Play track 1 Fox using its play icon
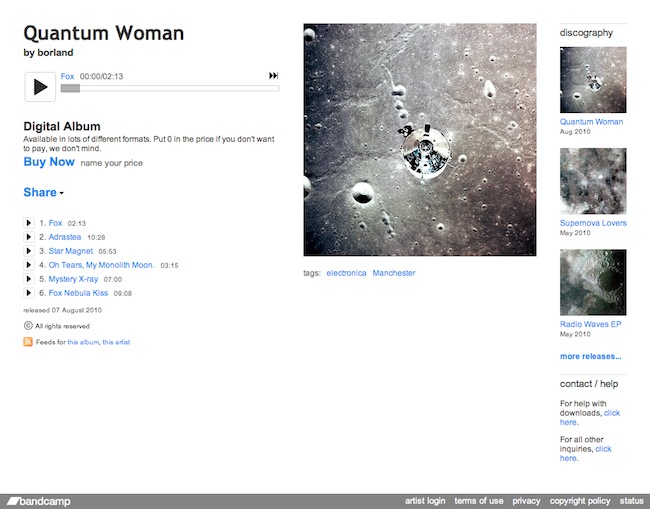Screen dimensions: 650x509 click(29, 223)
